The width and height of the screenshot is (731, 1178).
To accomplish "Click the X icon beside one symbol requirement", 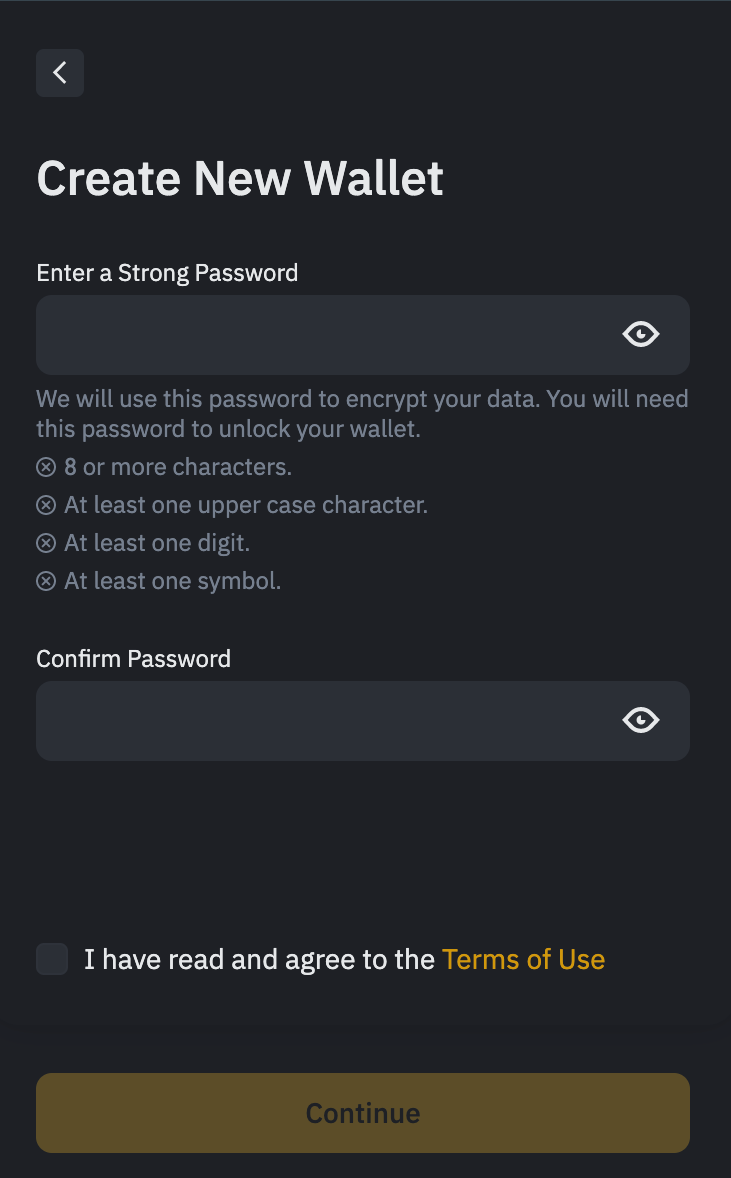I will click(x=46, y=581).
